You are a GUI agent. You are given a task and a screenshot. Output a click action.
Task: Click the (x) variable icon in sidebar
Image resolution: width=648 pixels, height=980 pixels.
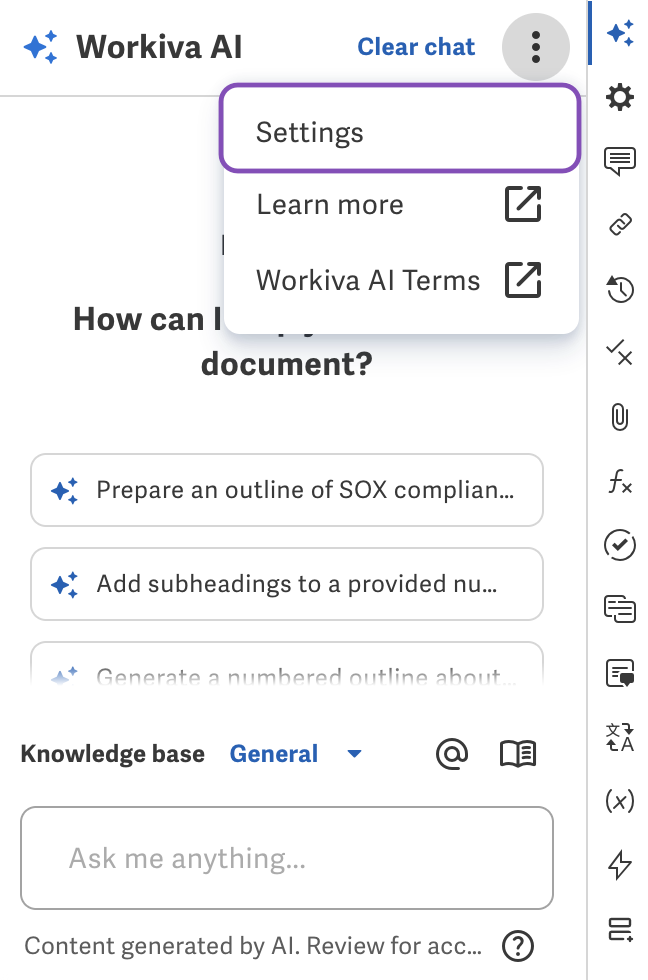620,801
